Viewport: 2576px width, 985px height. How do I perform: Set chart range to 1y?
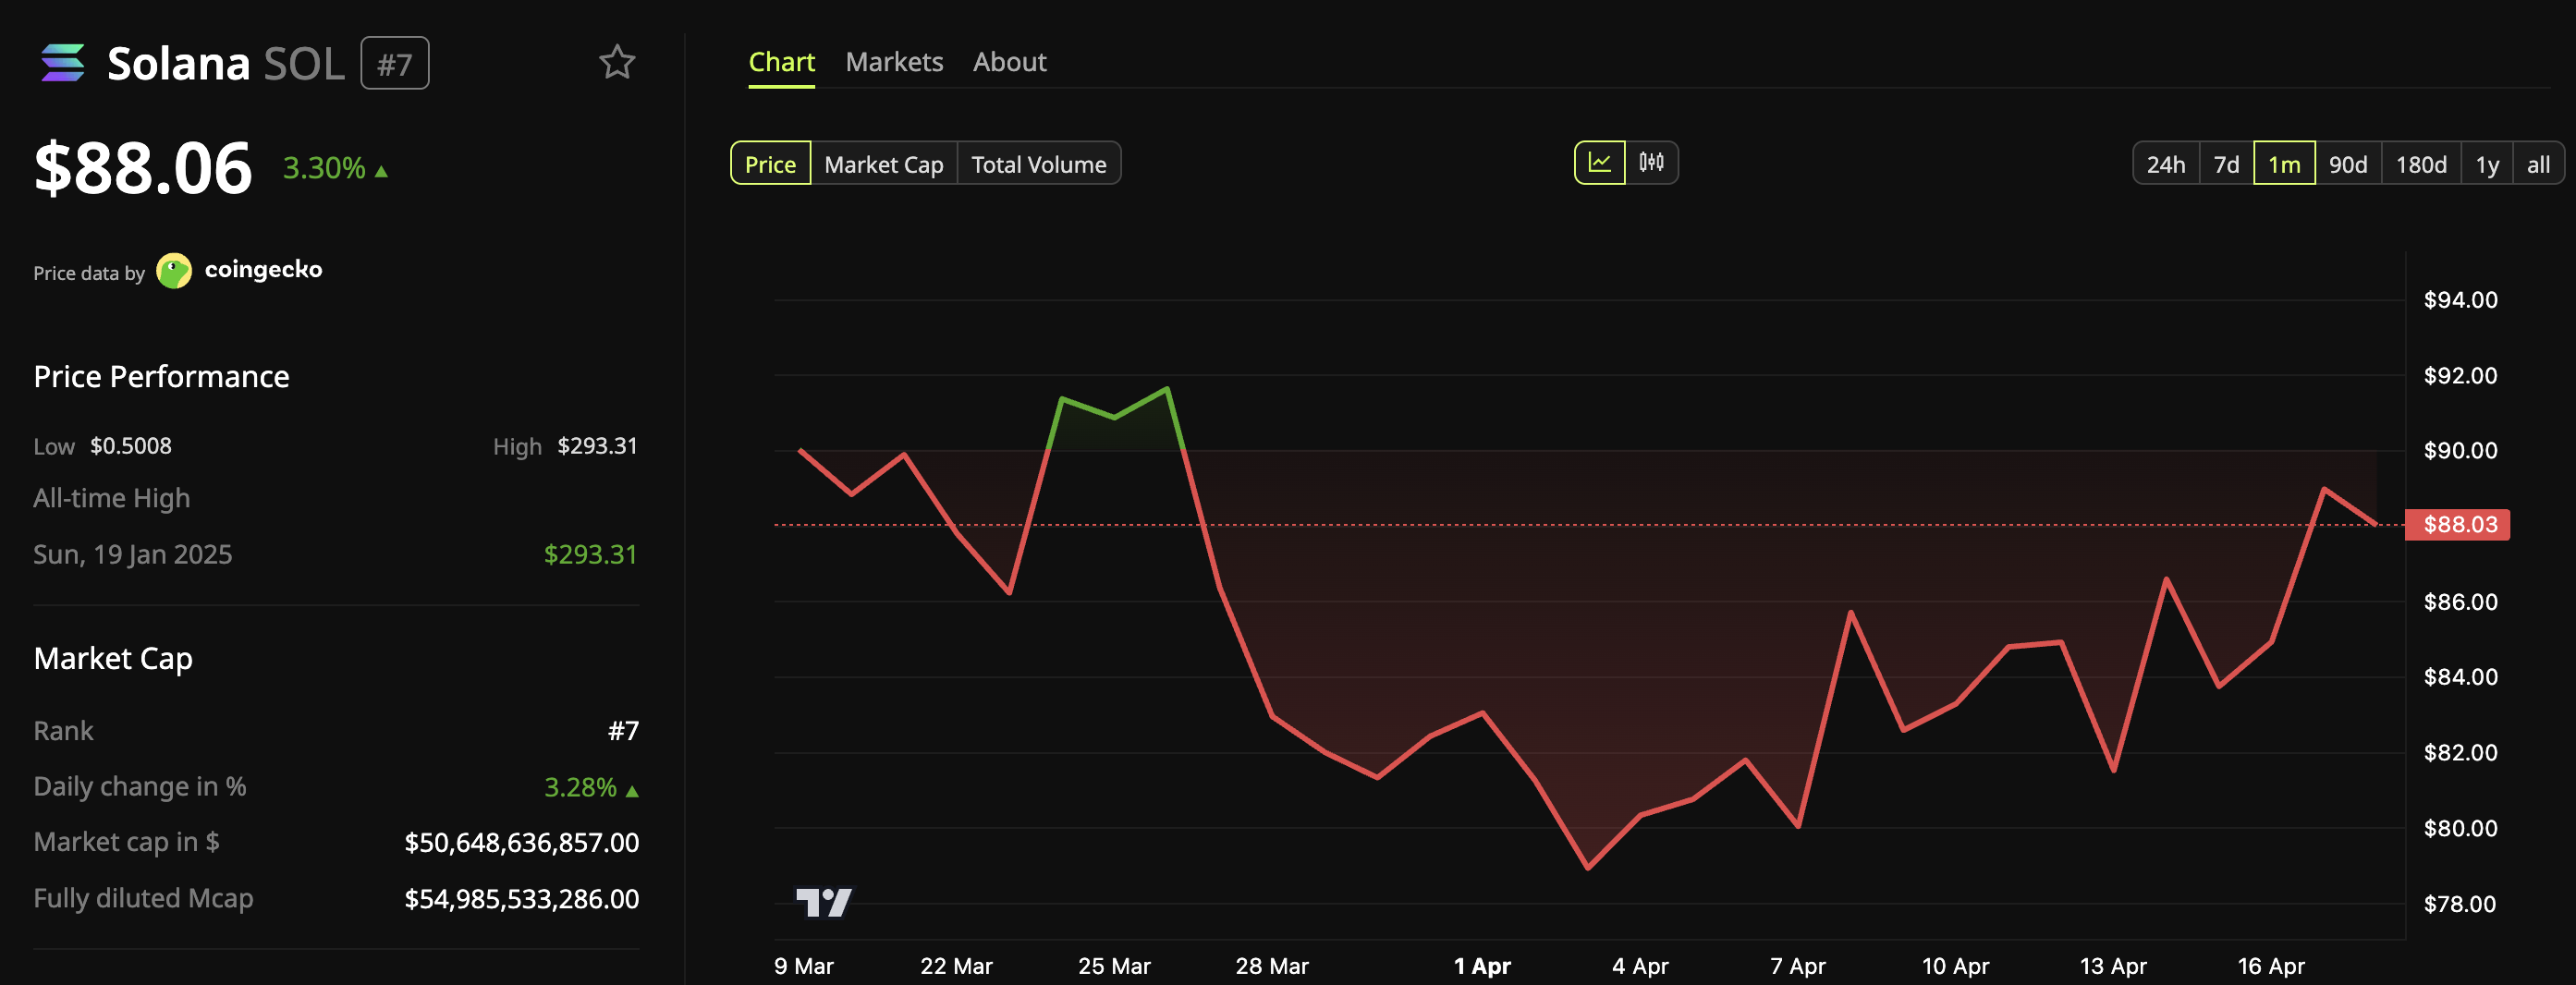coord(2487,164)
